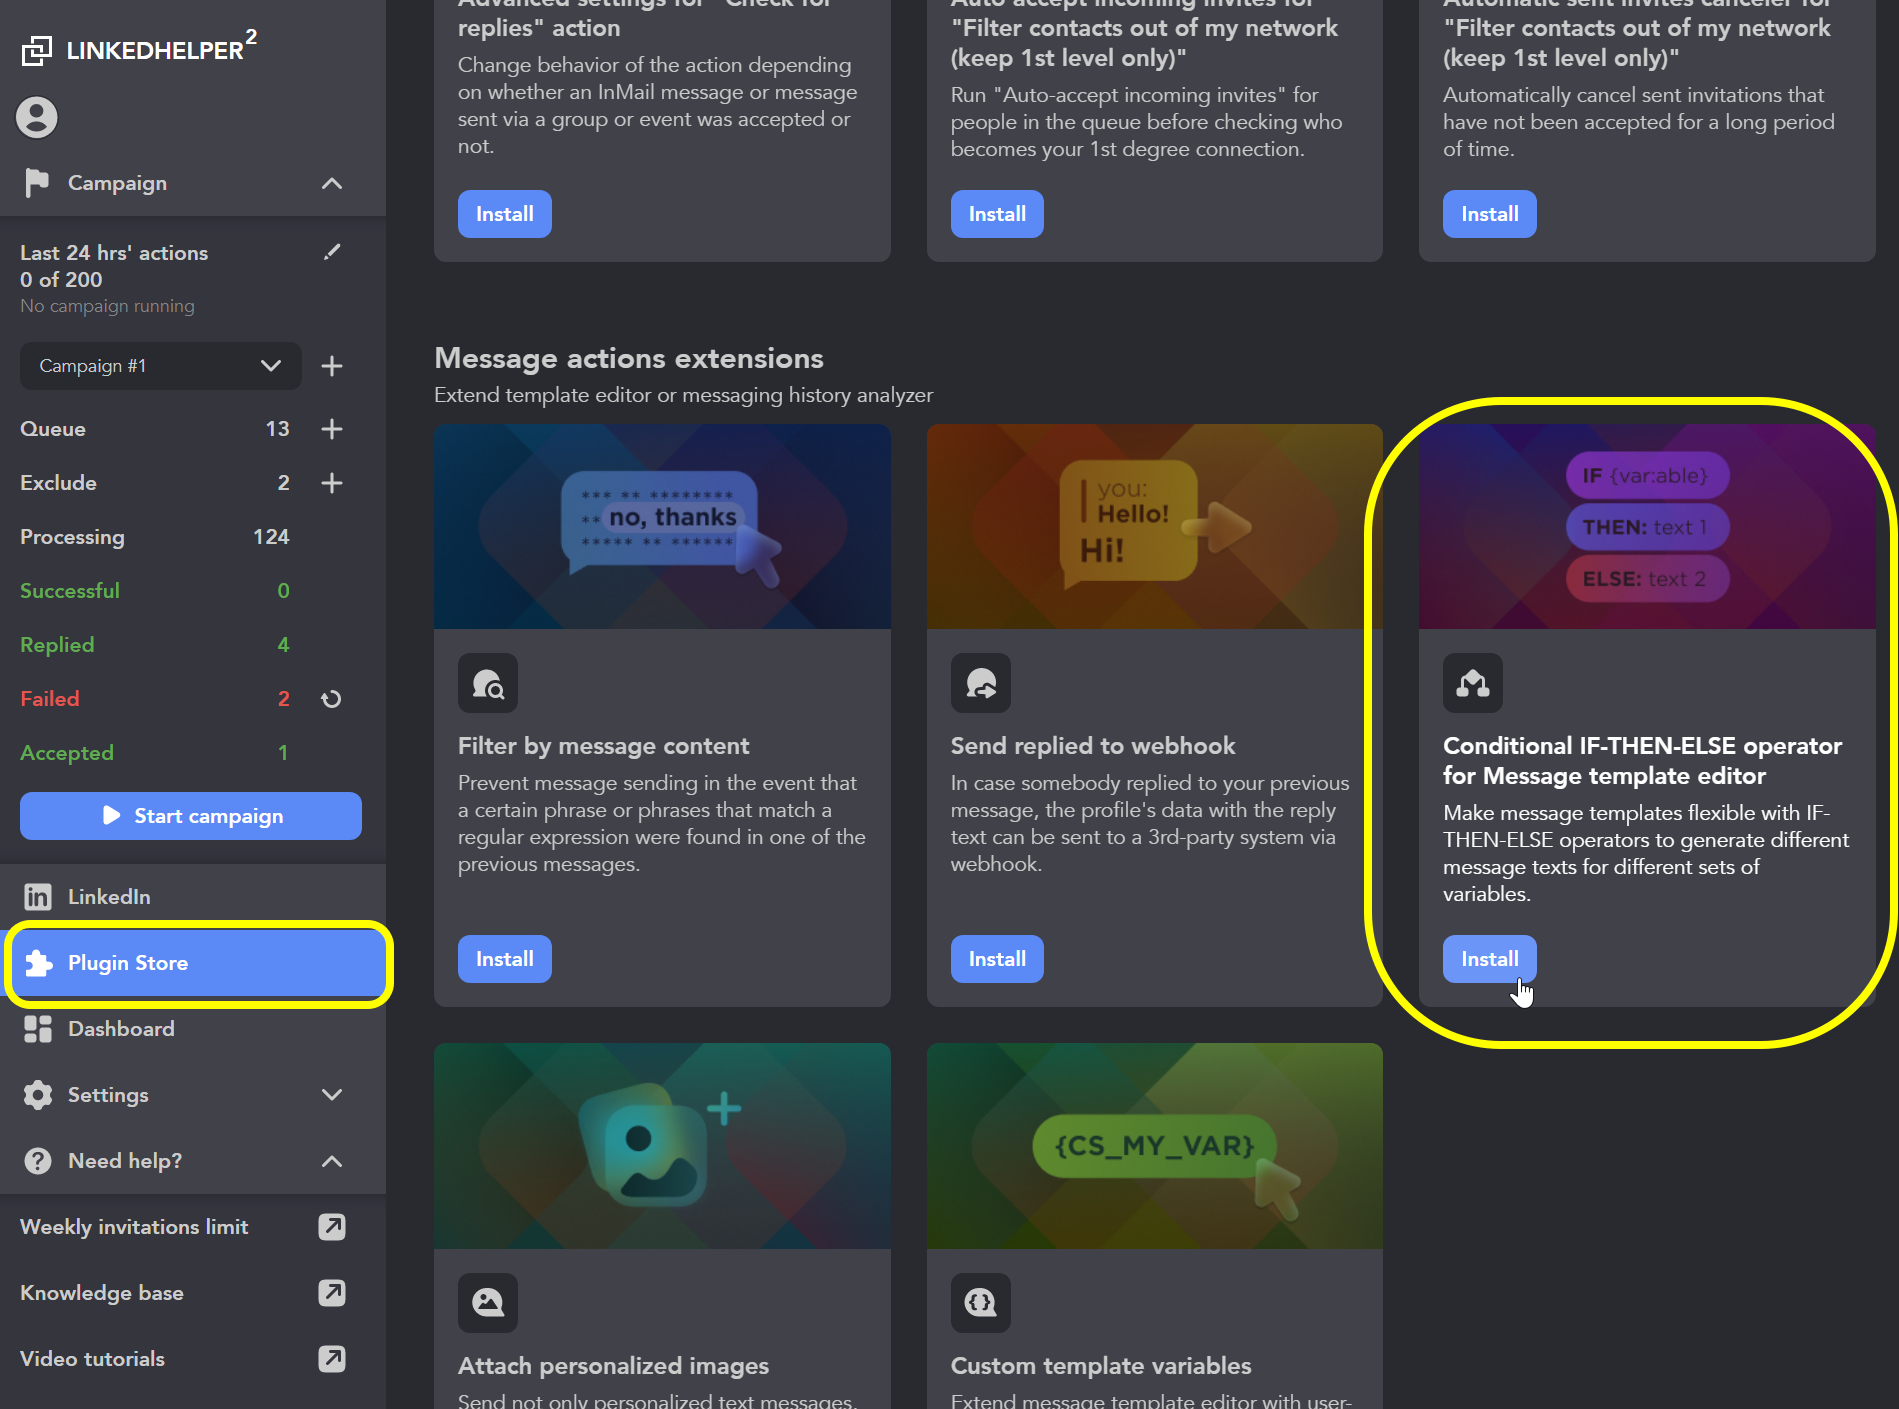
Task: Install Advanced settings for Check for replies plugin
Action: [x=505, y=214]
